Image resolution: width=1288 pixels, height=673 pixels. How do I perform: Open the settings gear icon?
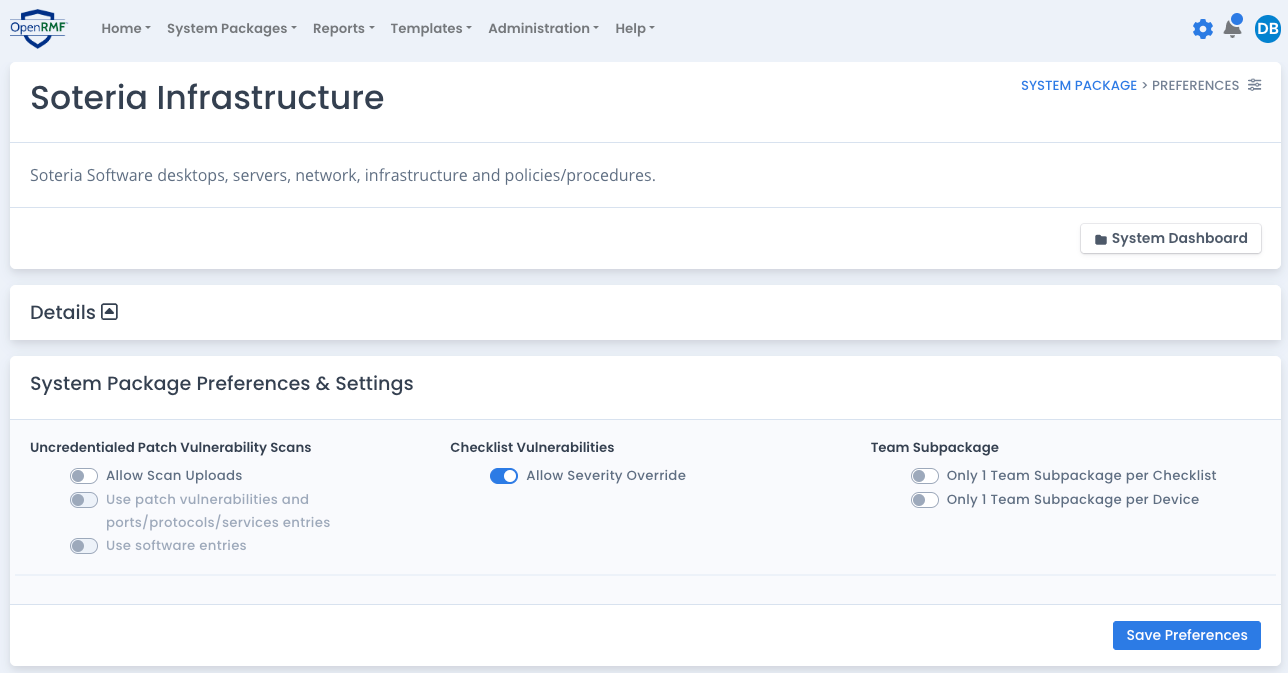(1203, 29)
